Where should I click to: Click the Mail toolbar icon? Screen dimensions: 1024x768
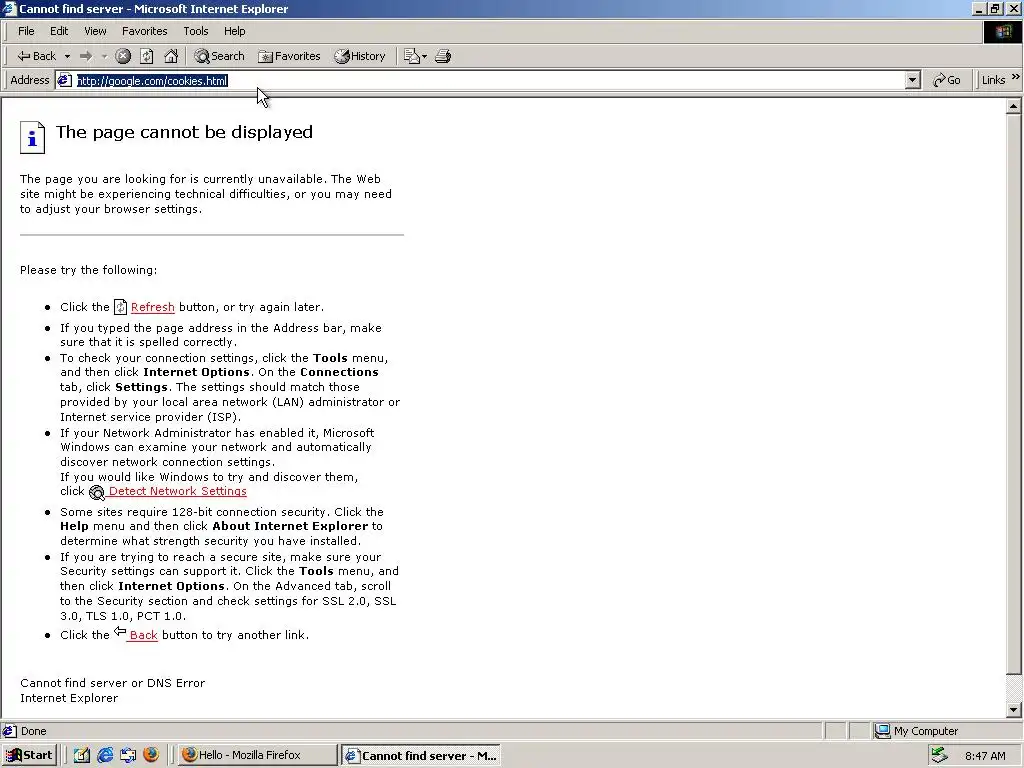click(x=411, y=56)
